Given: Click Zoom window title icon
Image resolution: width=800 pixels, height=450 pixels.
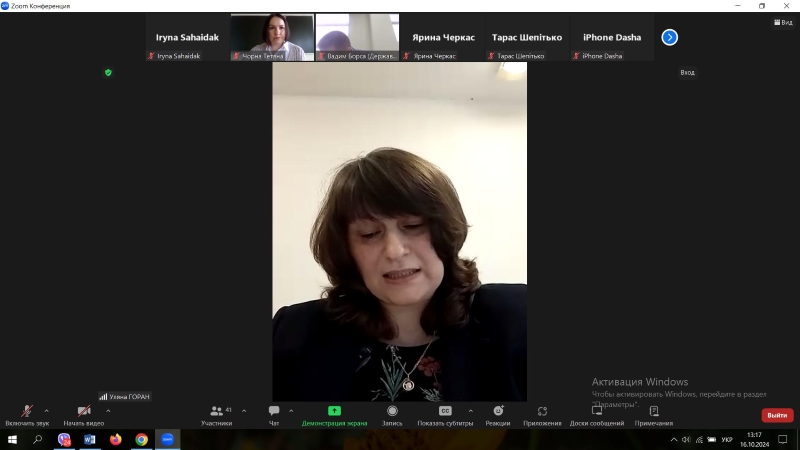Looking at the screenshot, I should 5,6.
